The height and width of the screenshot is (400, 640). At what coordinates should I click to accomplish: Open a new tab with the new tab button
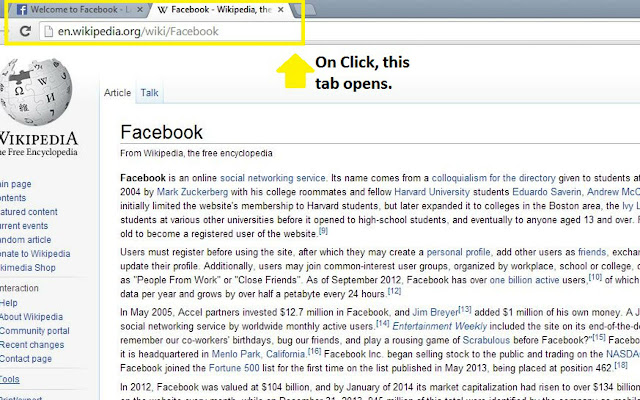[x=307, y=9]
